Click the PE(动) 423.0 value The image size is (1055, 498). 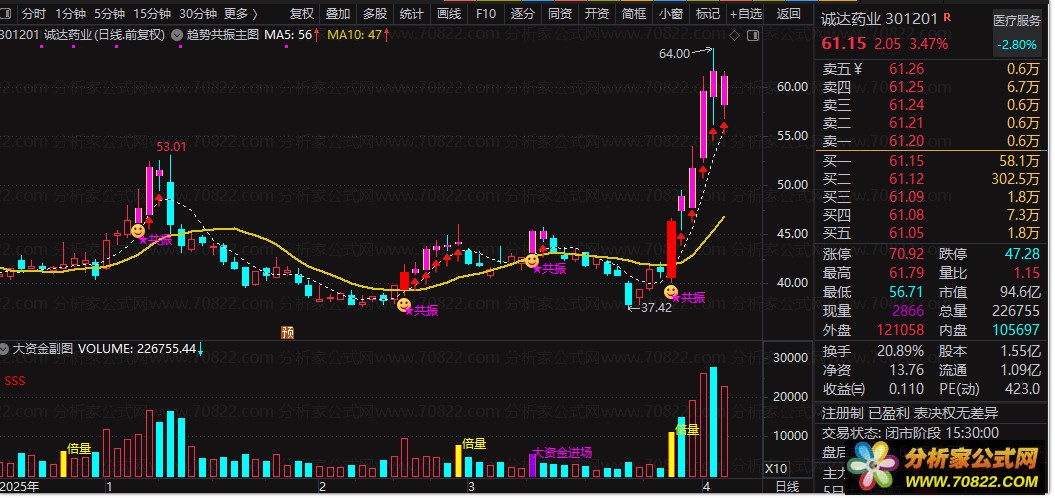1022,389
